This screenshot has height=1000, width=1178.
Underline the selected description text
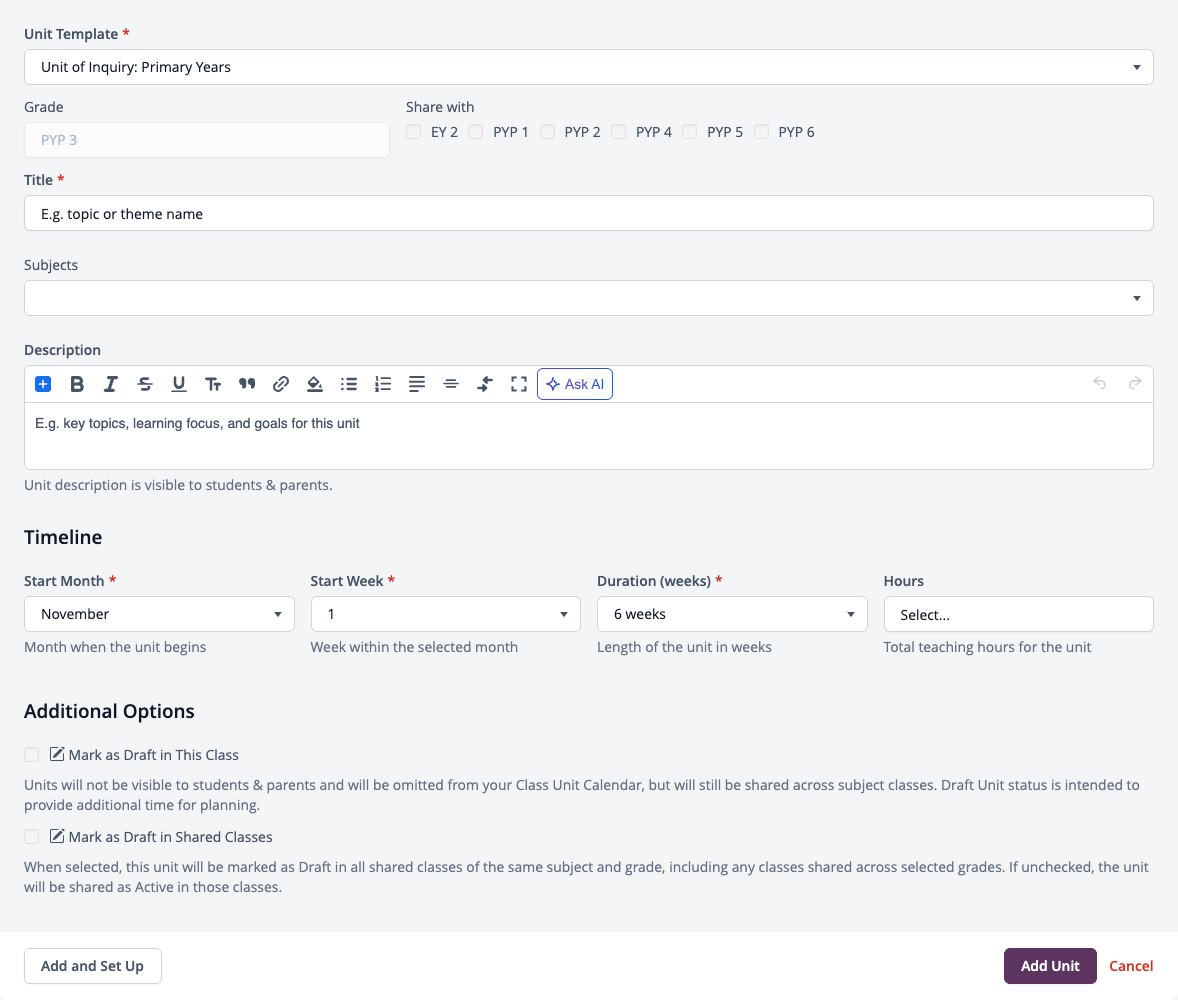[x=179, y=384]
